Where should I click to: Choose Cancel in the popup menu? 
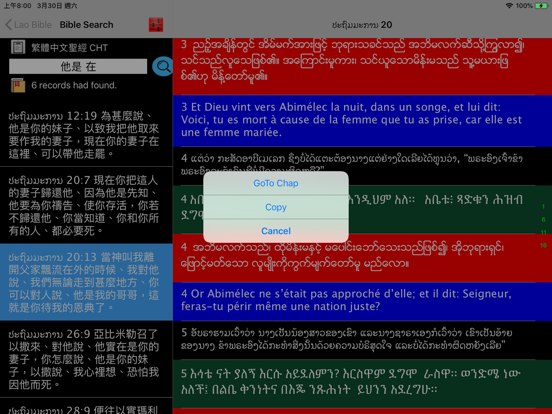click(x=276, y=231)
